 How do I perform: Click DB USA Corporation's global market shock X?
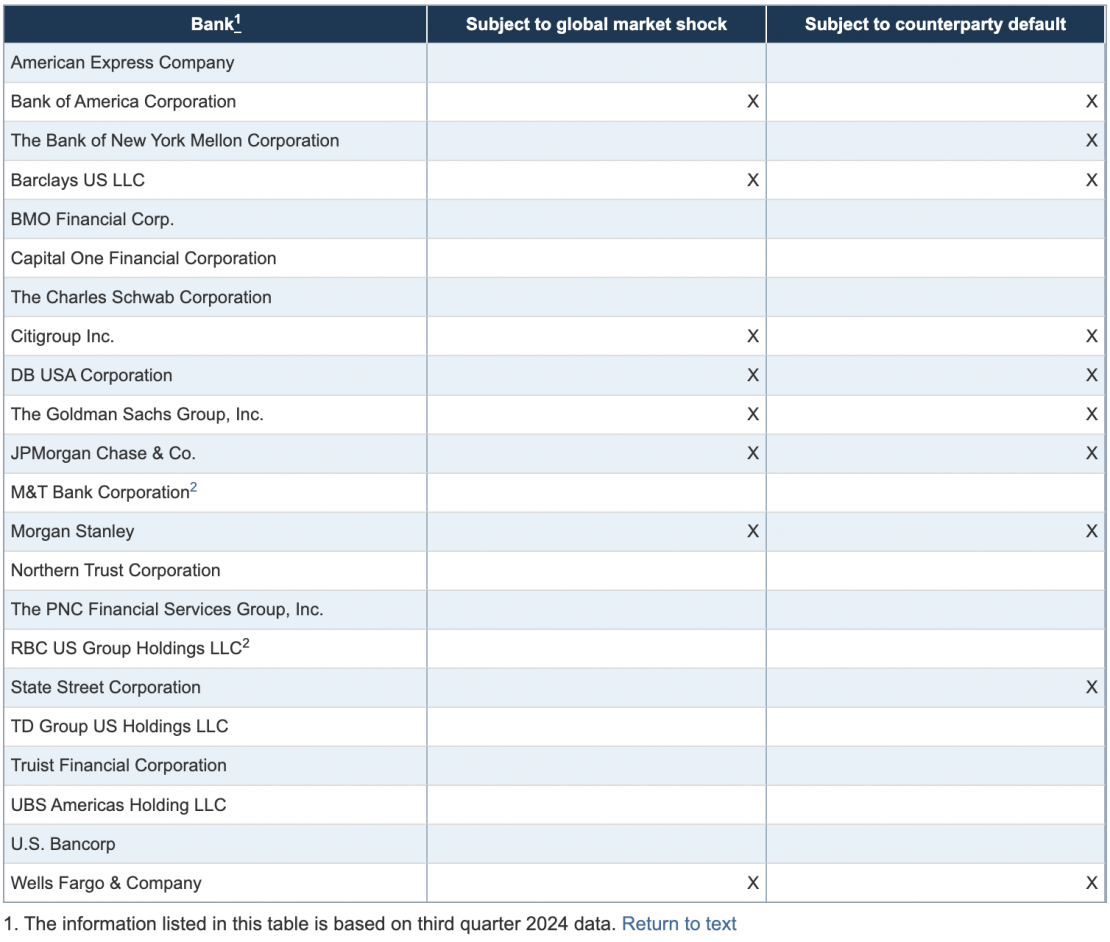[753, 375]
